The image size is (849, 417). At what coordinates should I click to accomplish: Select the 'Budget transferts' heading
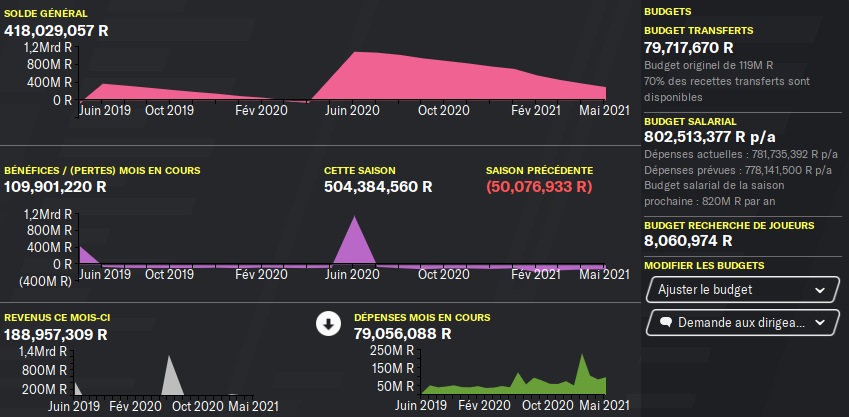coord(698,31)
